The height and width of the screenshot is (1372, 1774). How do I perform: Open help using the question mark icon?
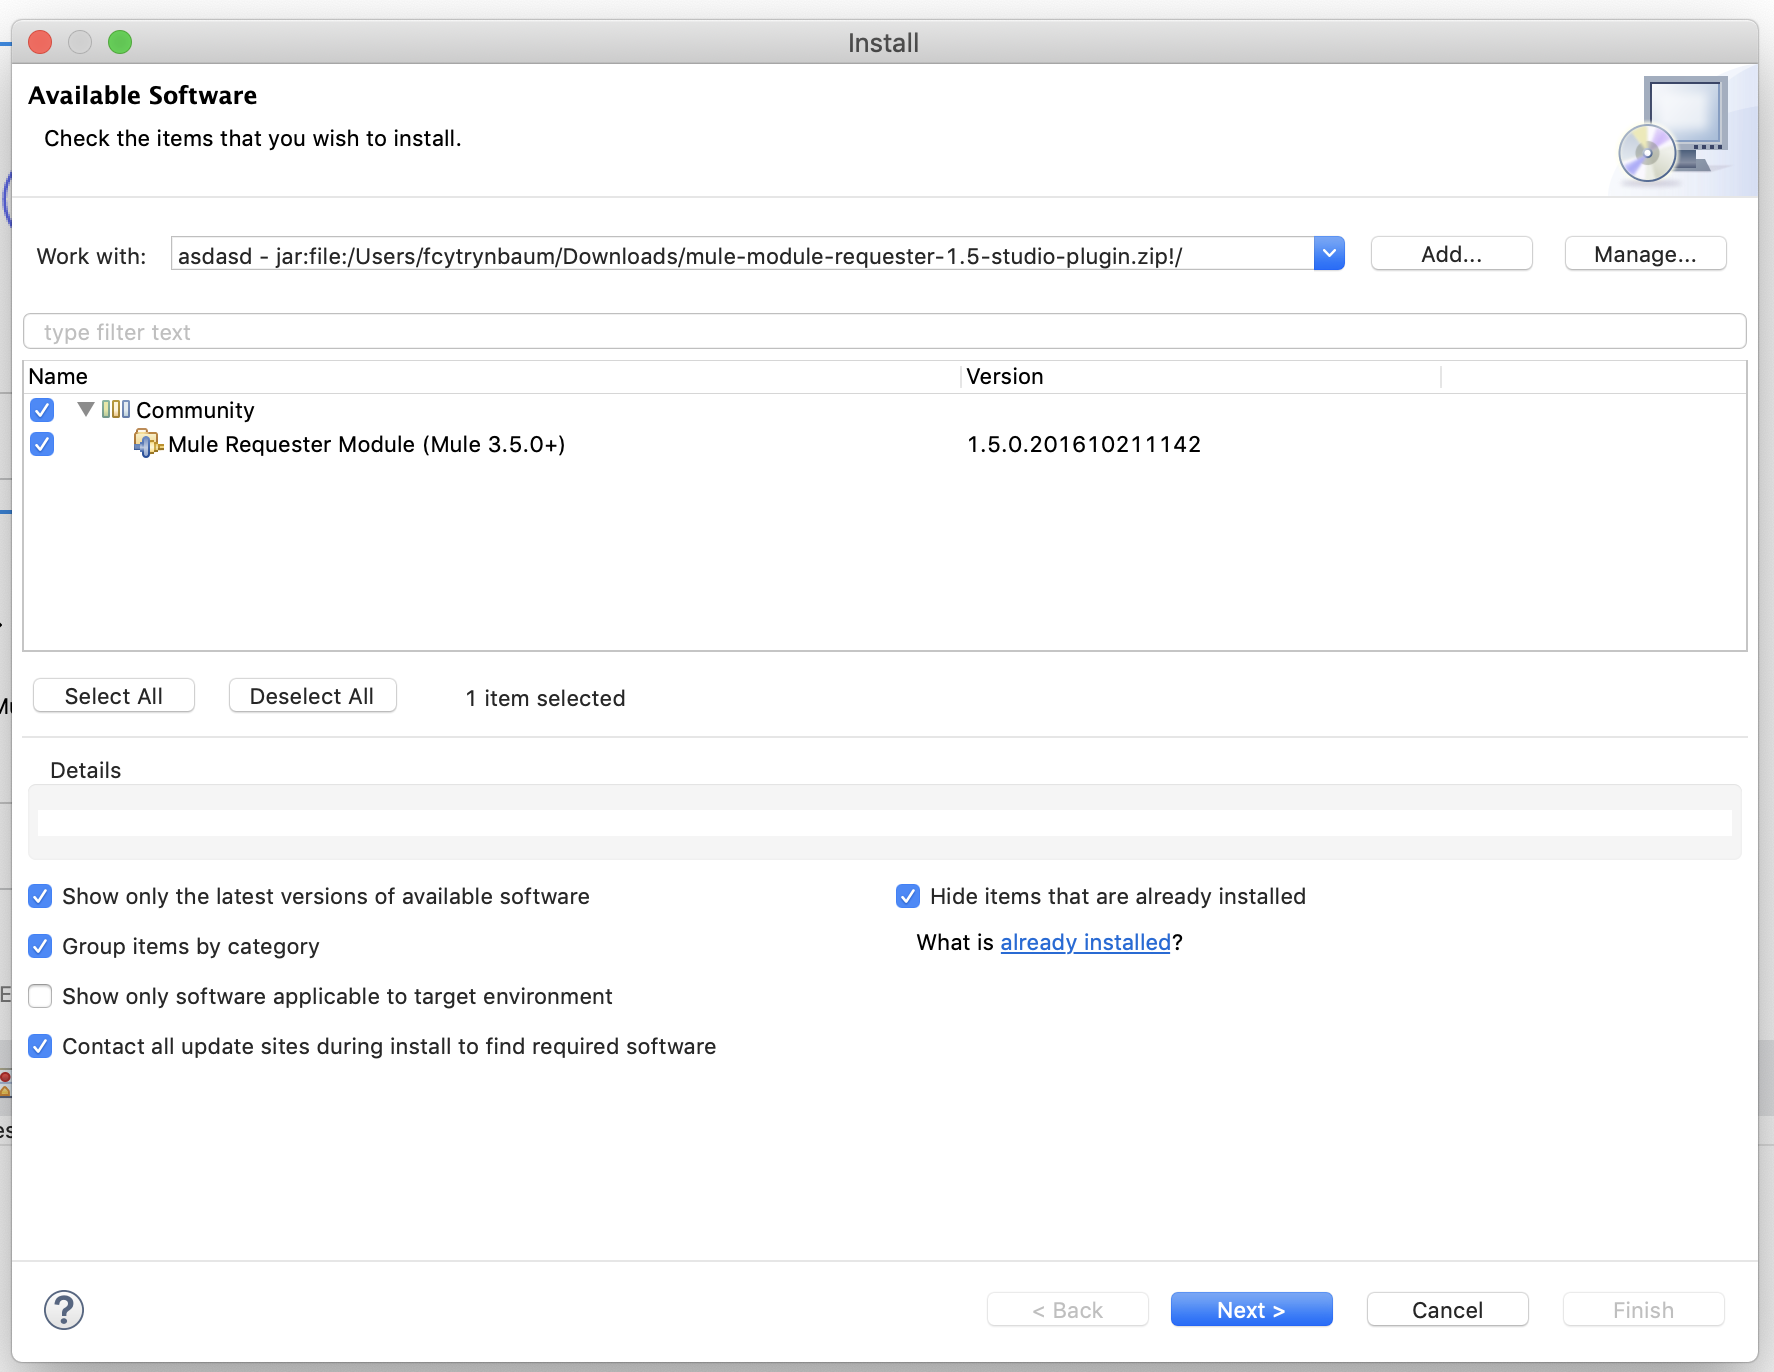click(x=64, y=1309)
